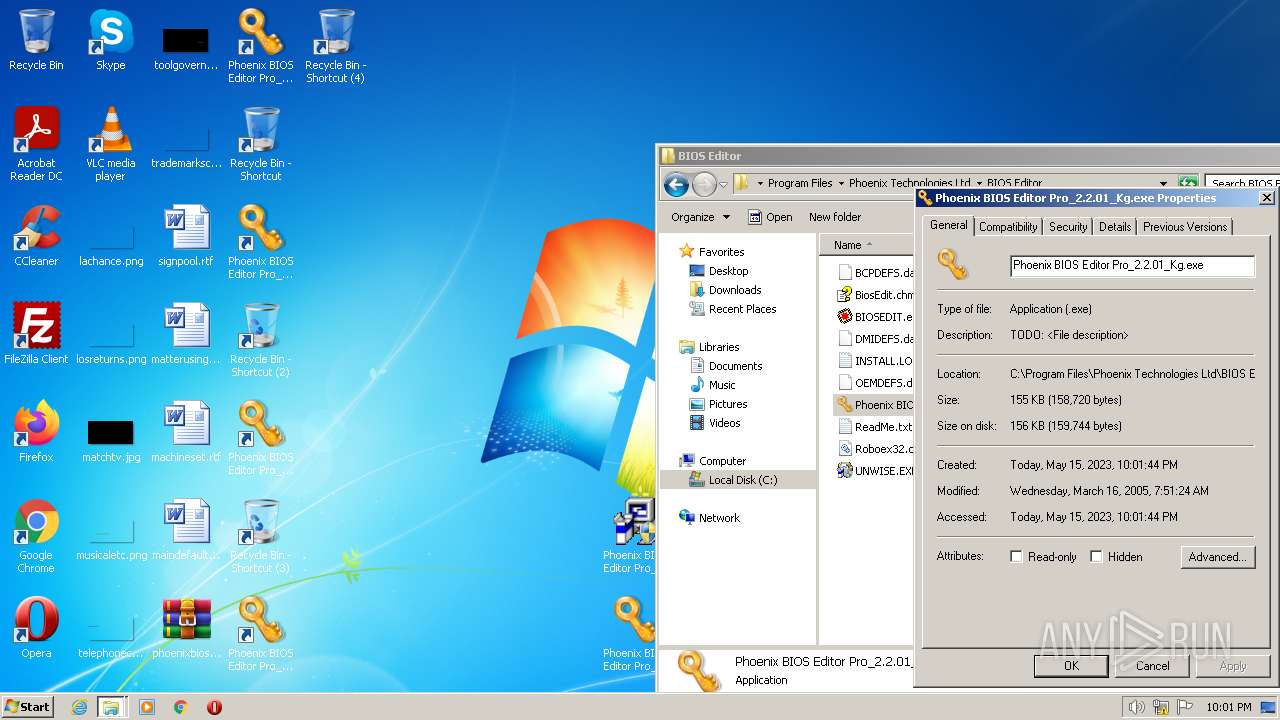Click the Explorer Forward navigation arrow
The height and width of the screenshot is (720, 1280).
tap(704, 184)
